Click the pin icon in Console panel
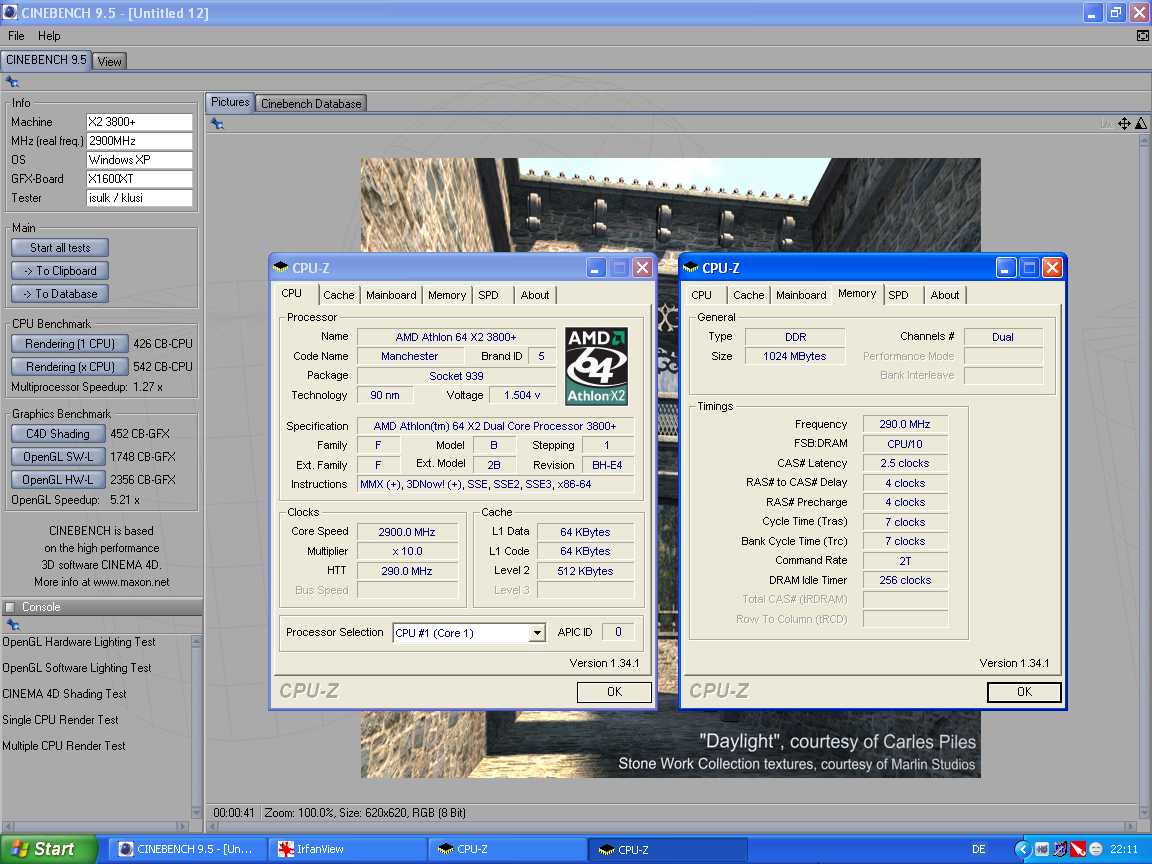This screenshot has height=864, width=1152. (12, 624)
